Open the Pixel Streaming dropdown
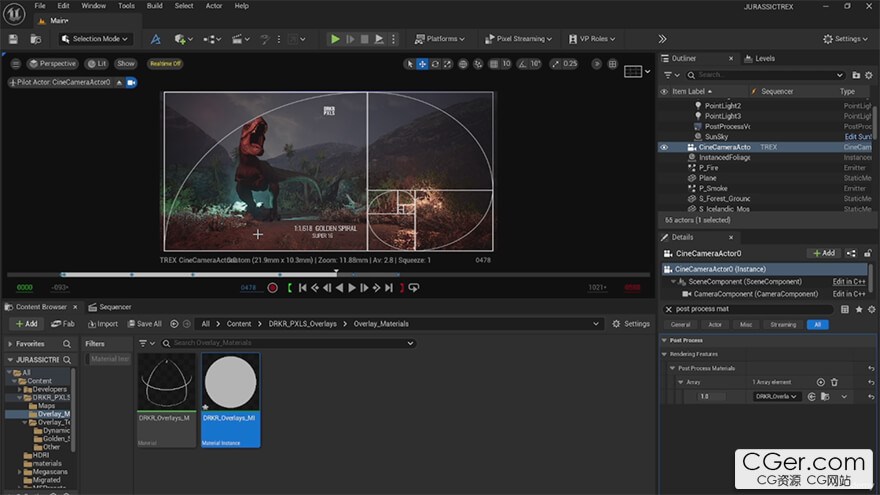Image resolution: width=880 pixels, height=495 pixels. (x=518, y=39)
